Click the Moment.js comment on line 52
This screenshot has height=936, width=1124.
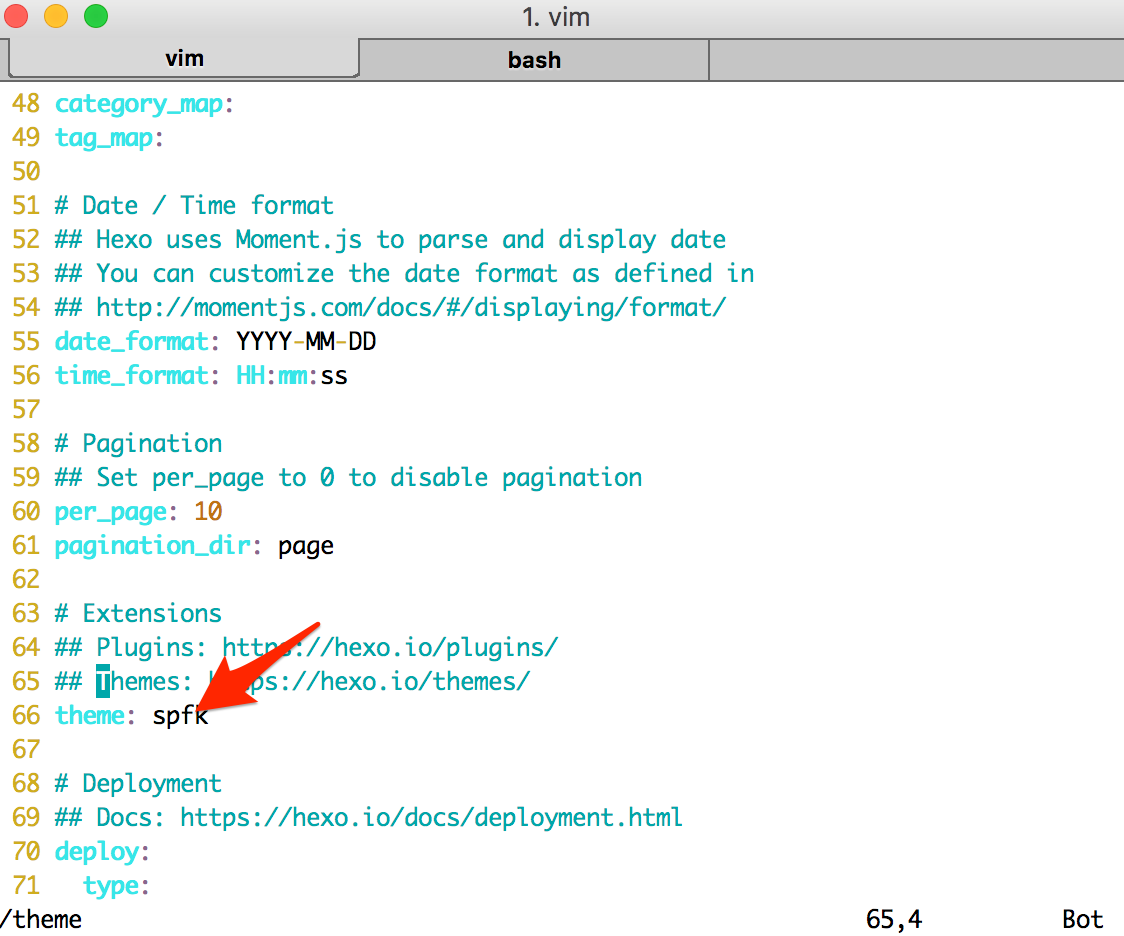click(391, 240)
